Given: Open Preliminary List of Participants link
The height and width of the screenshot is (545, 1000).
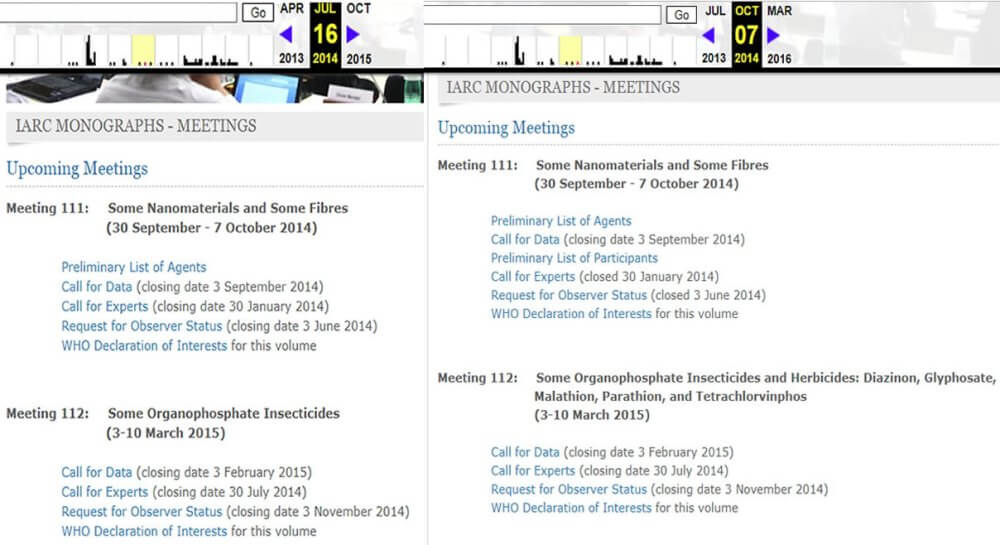Looking at the screenshot, I should [x=574, y=258].
